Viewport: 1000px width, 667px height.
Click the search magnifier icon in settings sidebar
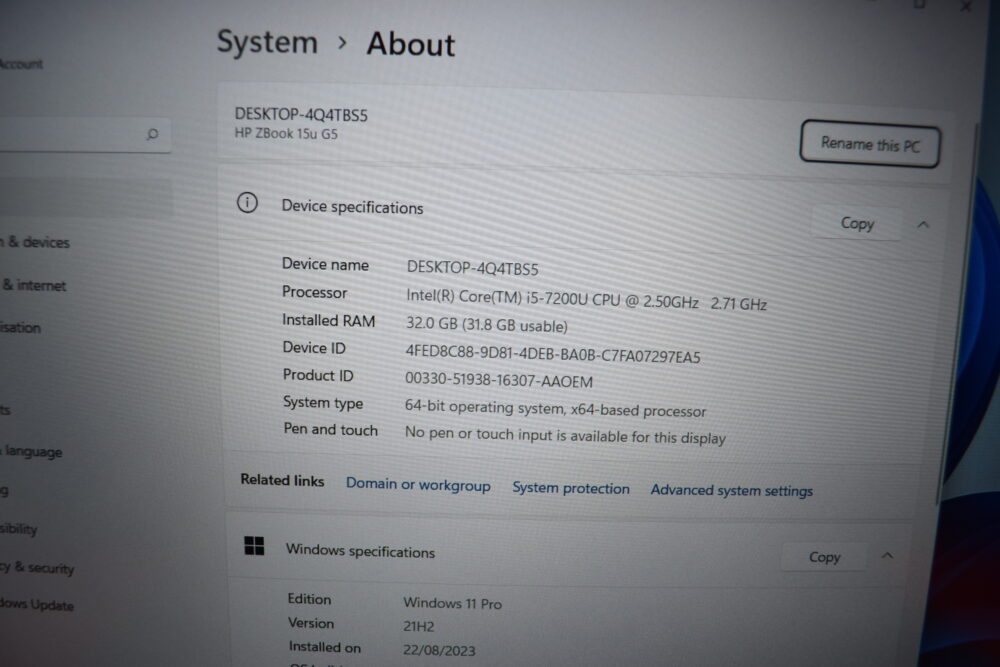(152, 134)
